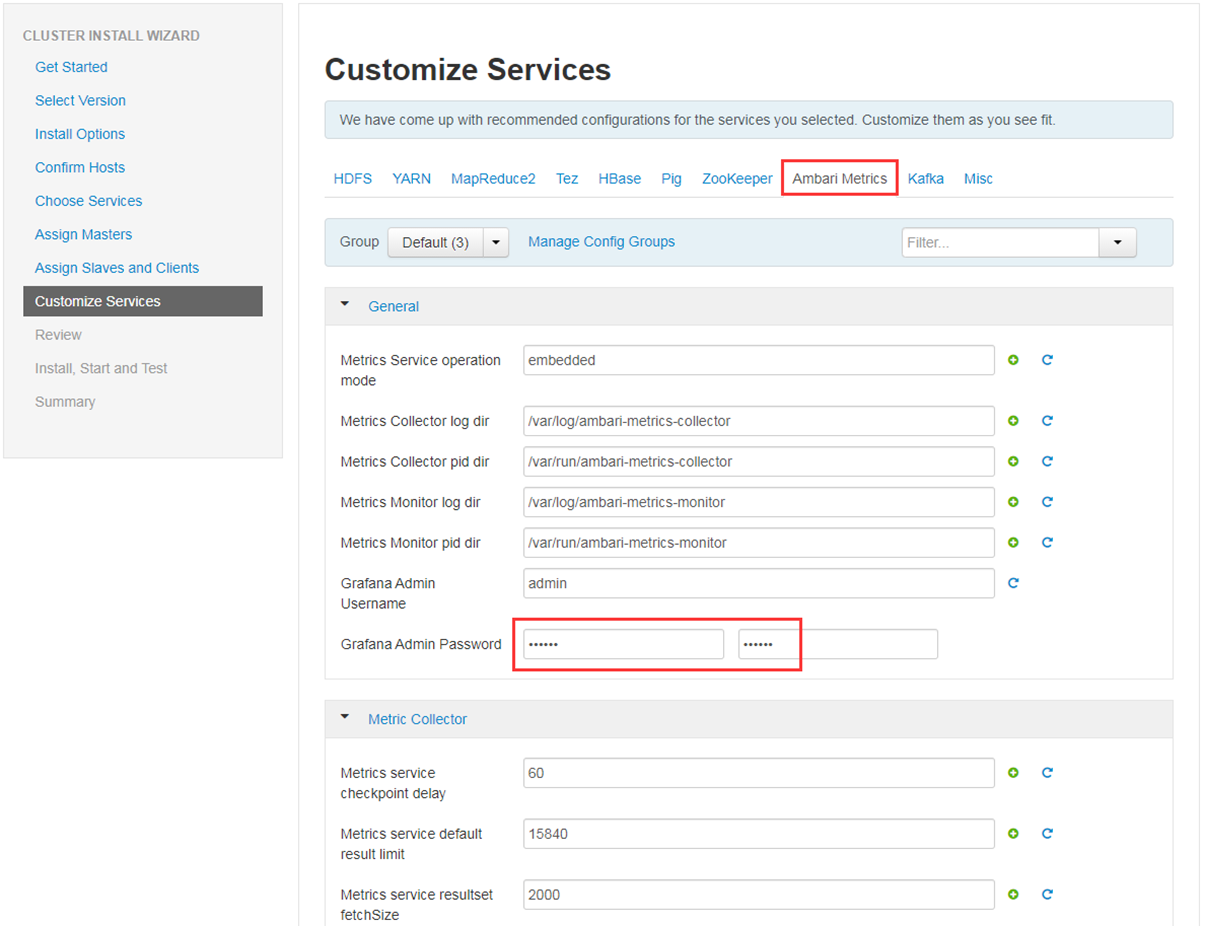Click undo icon for Metrics service checkpoint delay
The image size is (1205, 926).
point(1047,773)
